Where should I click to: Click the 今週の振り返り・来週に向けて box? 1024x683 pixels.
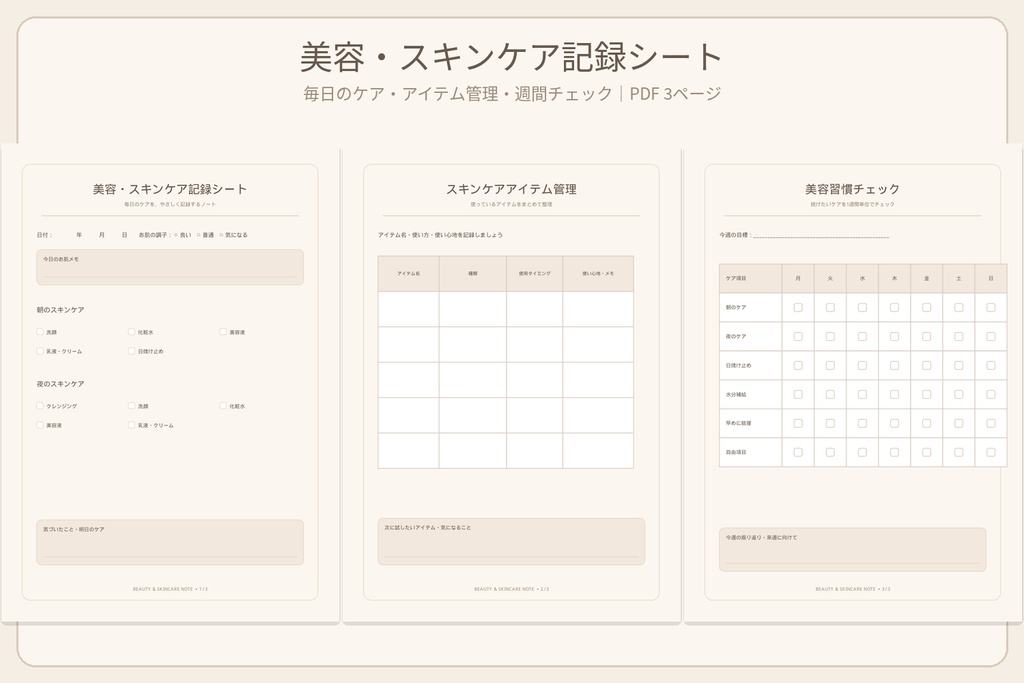click(x=852, y=550)
